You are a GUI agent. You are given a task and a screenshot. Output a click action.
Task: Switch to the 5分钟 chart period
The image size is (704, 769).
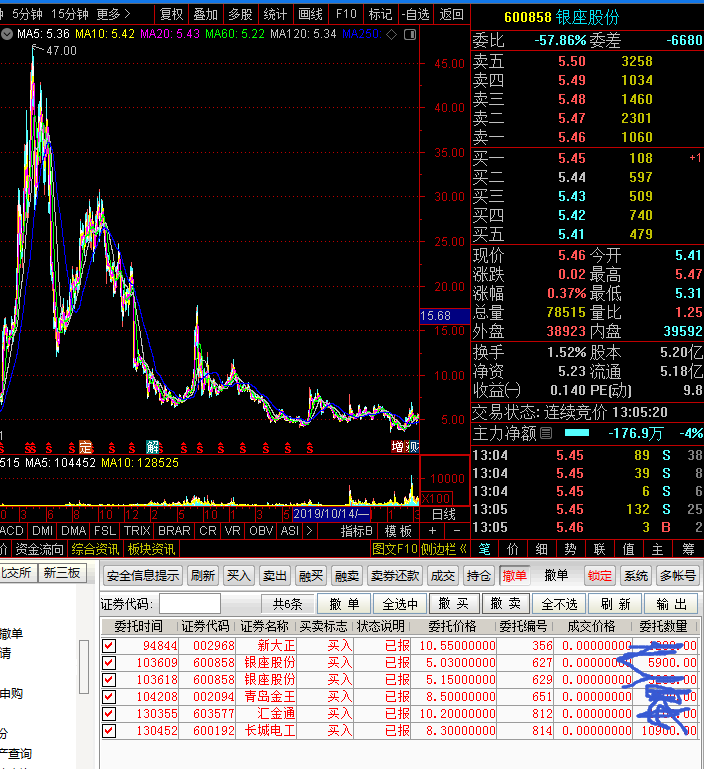27,14
